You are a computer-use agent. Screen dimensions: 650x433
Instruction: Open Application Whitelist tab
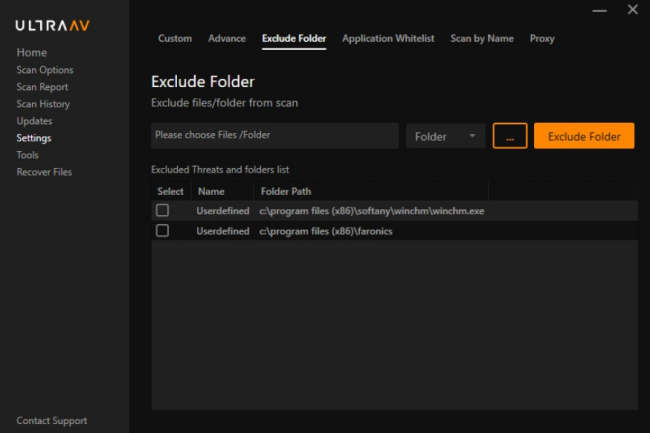point(388,39)
